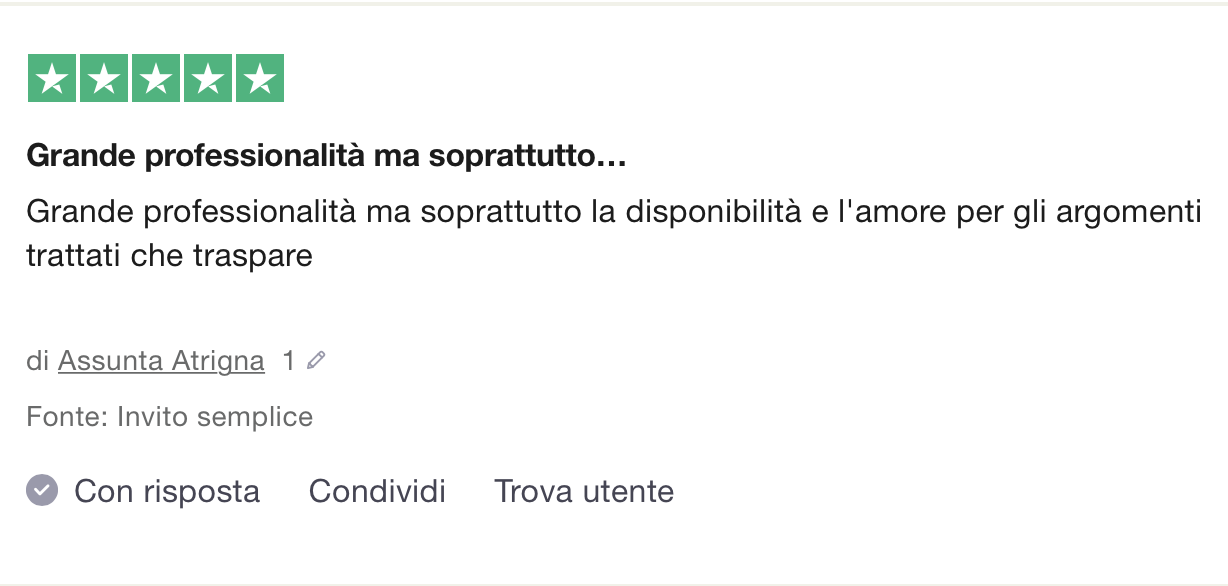Click Condividi to share the review
Screen dimensions: 1228x586
(x=377, y=491)
